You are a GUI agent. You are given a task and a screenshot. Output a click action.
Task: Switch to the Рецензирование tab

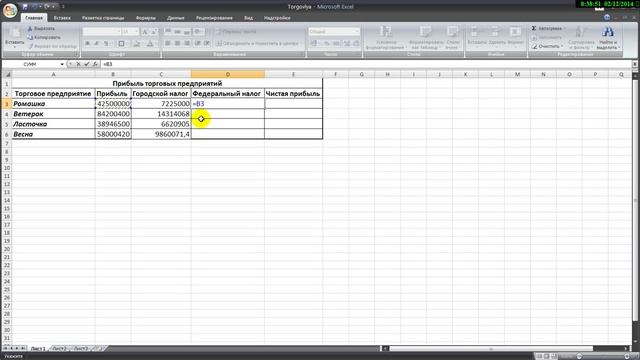point(214,18)
